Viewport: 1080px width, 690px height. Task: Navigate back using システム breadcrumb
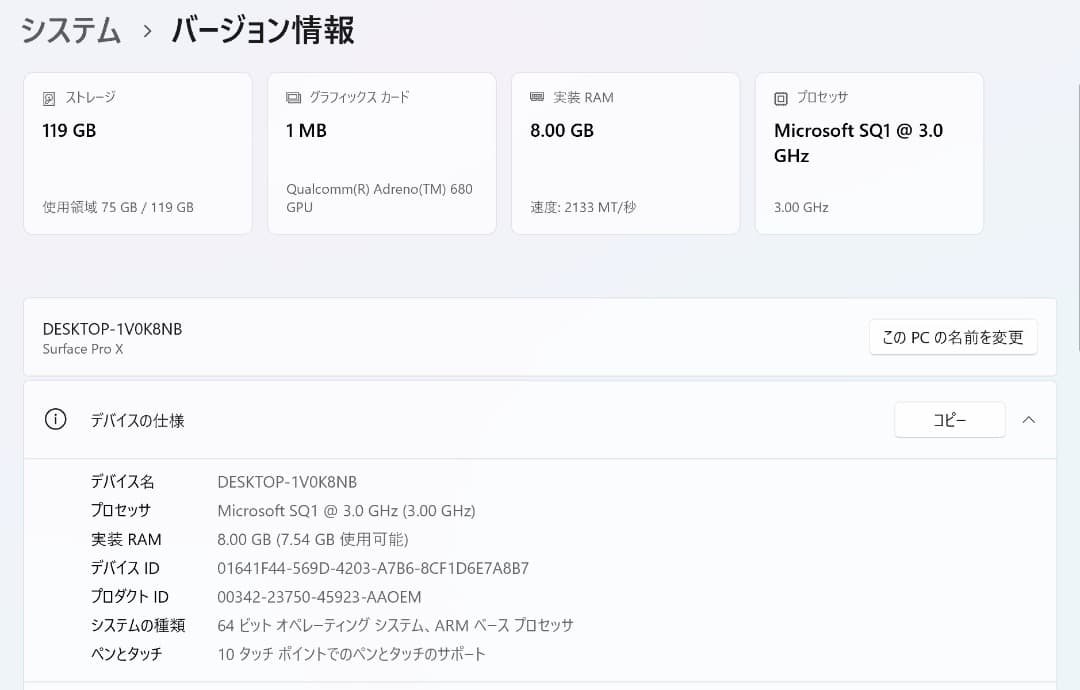click(x=70, y=30)
